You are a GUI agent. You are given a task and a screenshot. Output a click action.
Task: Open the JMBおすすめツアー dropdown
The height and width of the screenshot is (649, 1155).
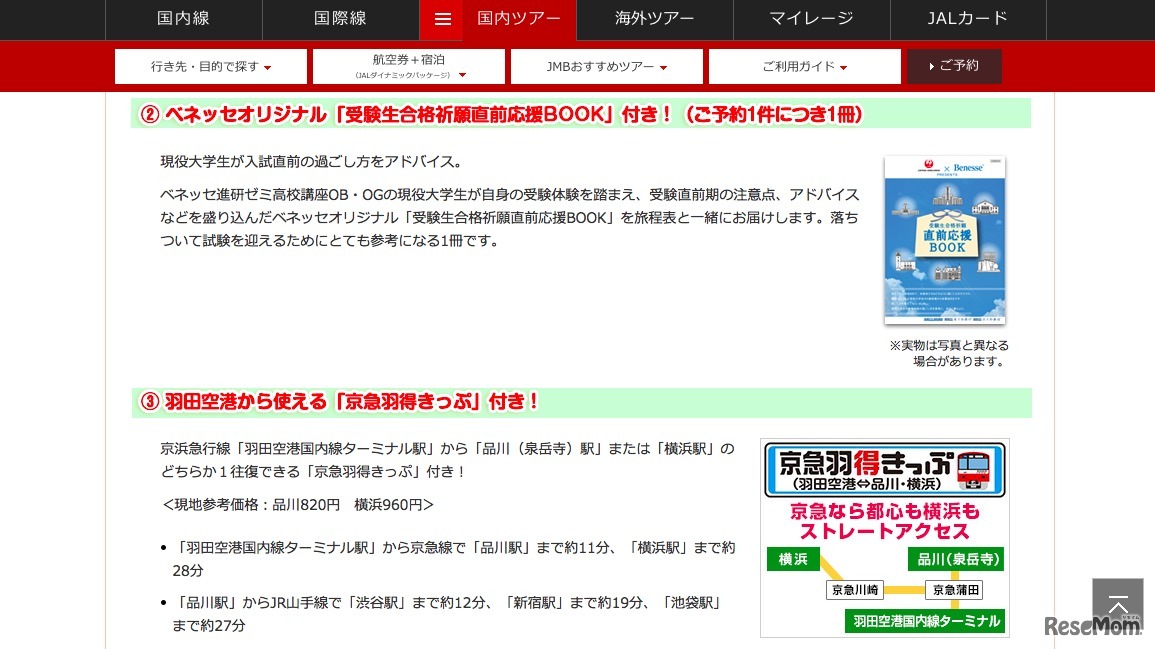pyautogui.click(x=606, y=66)
